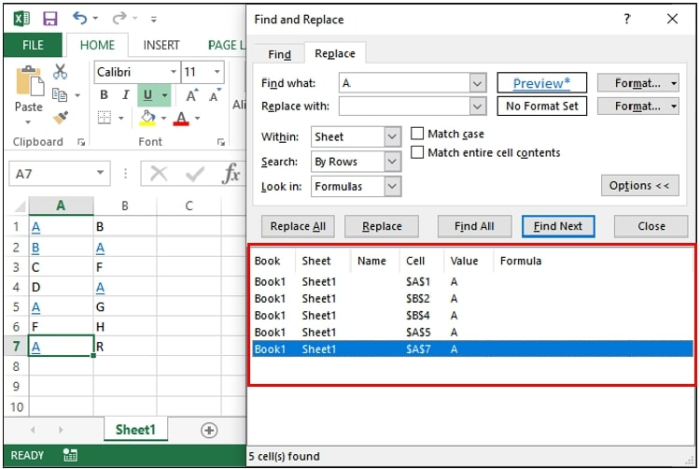Screen dimensions: 700x469
Task: Click the Excel application icon
Action: coord(21,19)
